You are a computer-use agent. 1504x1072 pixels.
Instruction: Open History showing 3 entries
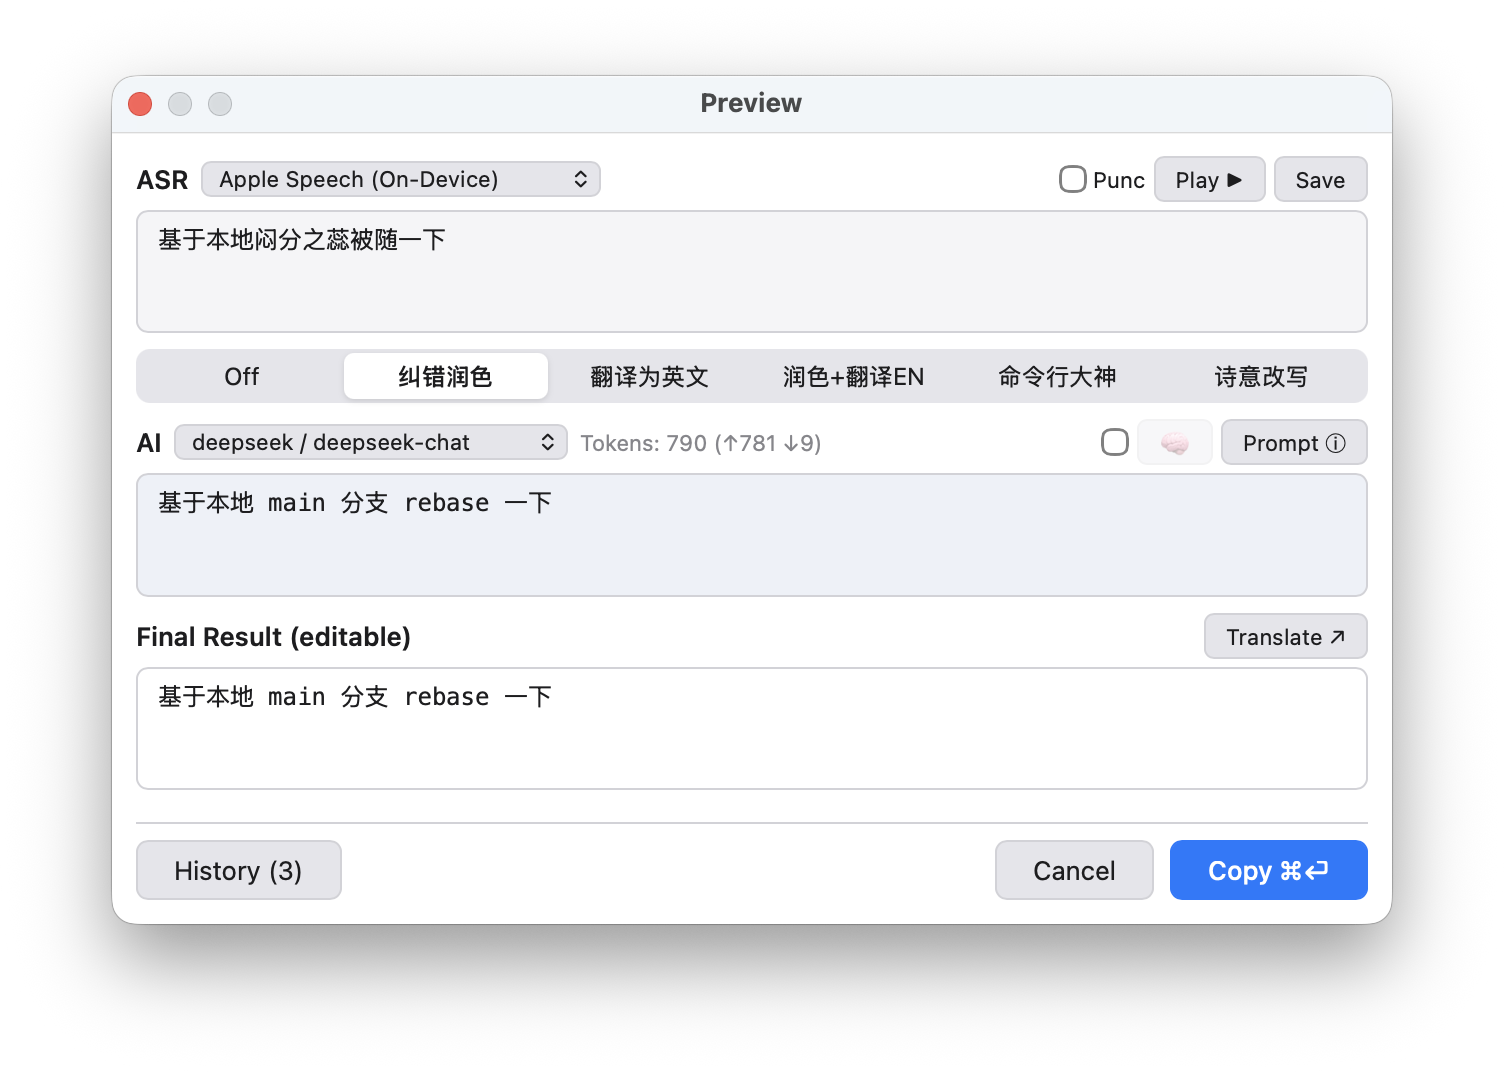238,870
